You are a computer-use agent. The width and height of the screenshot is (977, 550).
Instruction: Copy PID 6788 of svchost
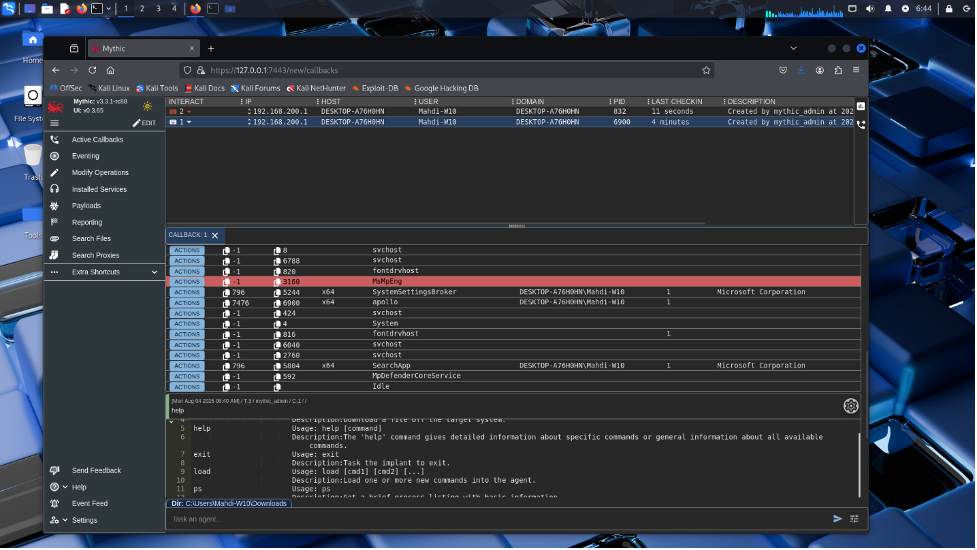277,261
